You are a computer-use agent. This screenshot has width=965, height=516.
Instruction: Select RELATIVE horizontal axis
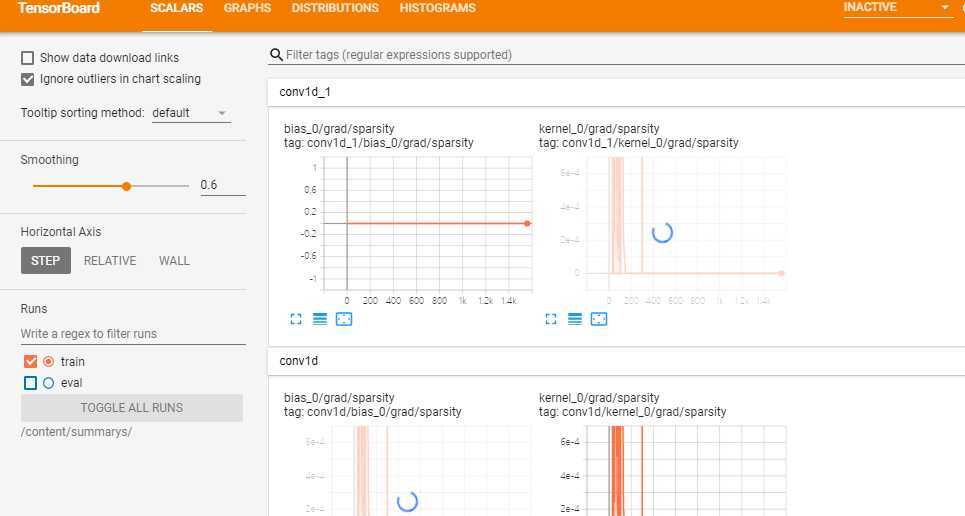[x=110, y=260]
